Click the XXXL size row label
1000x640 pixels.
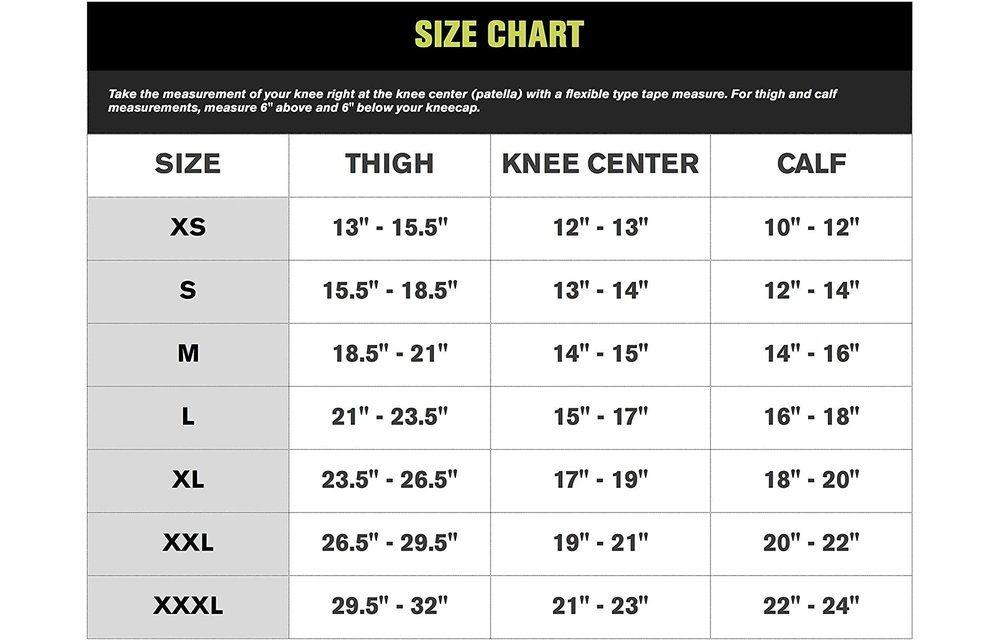click(x=188, y=606)
